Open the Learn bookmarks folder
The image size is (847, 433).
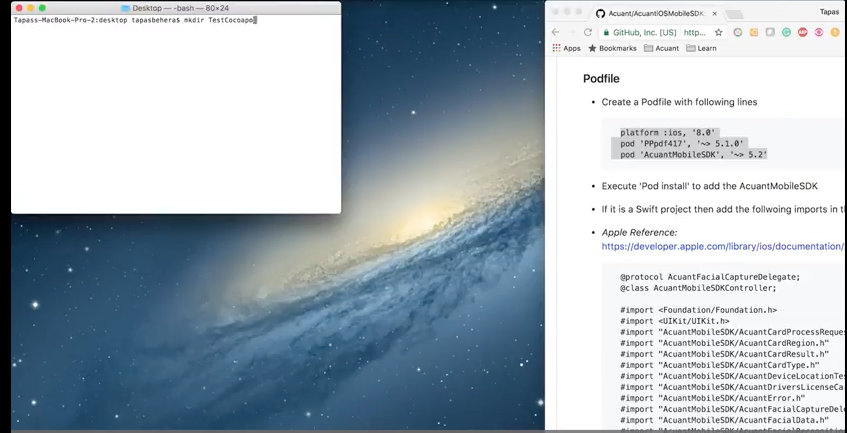(701, 48)
